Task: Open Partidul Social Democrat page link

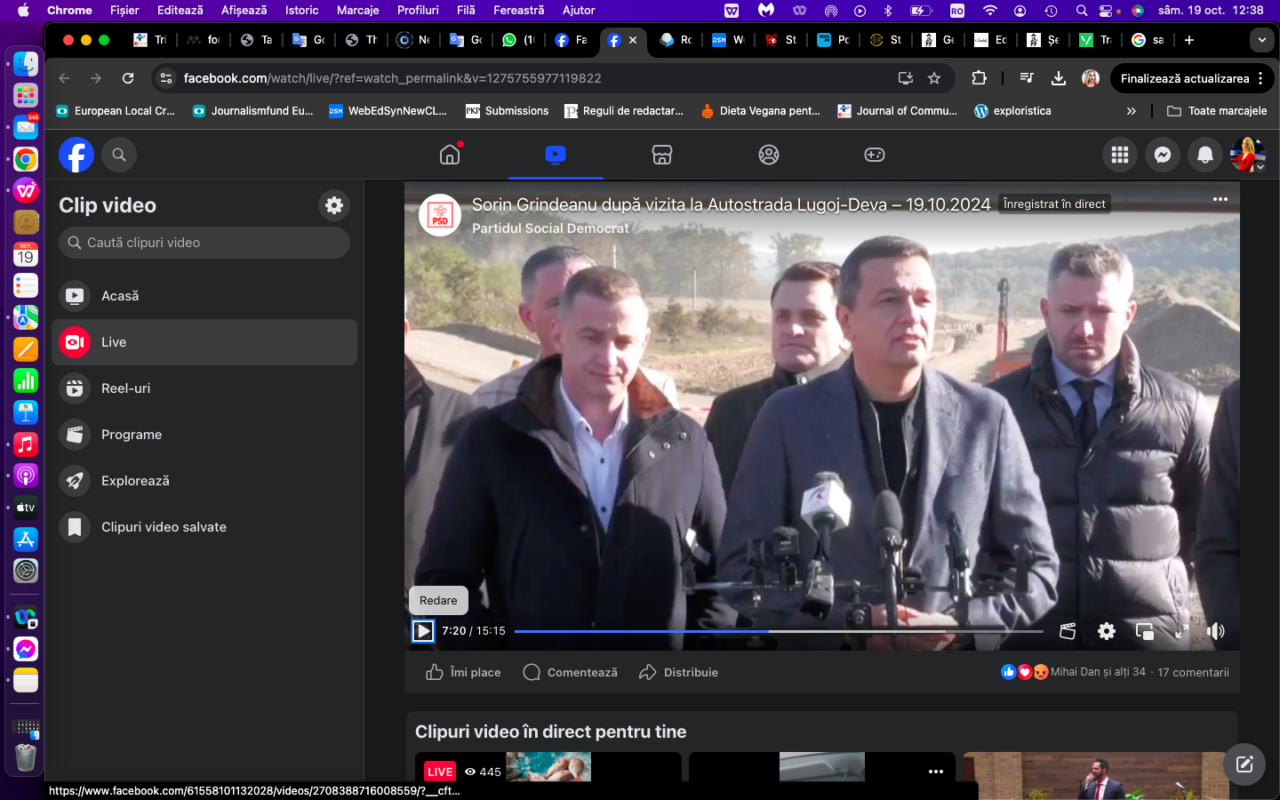Action: point(551,228)
